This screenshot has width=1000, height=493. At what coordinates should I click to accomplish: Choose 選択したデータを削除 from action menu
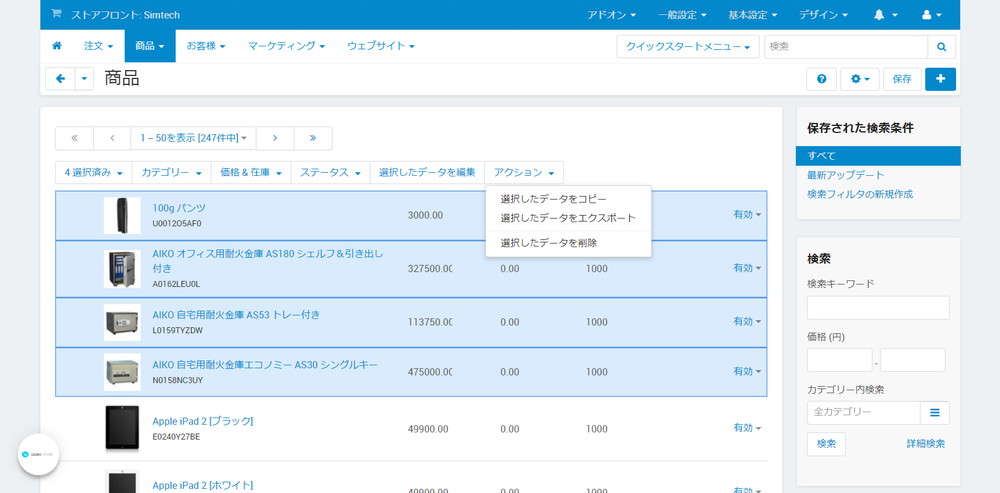(568, 243)
